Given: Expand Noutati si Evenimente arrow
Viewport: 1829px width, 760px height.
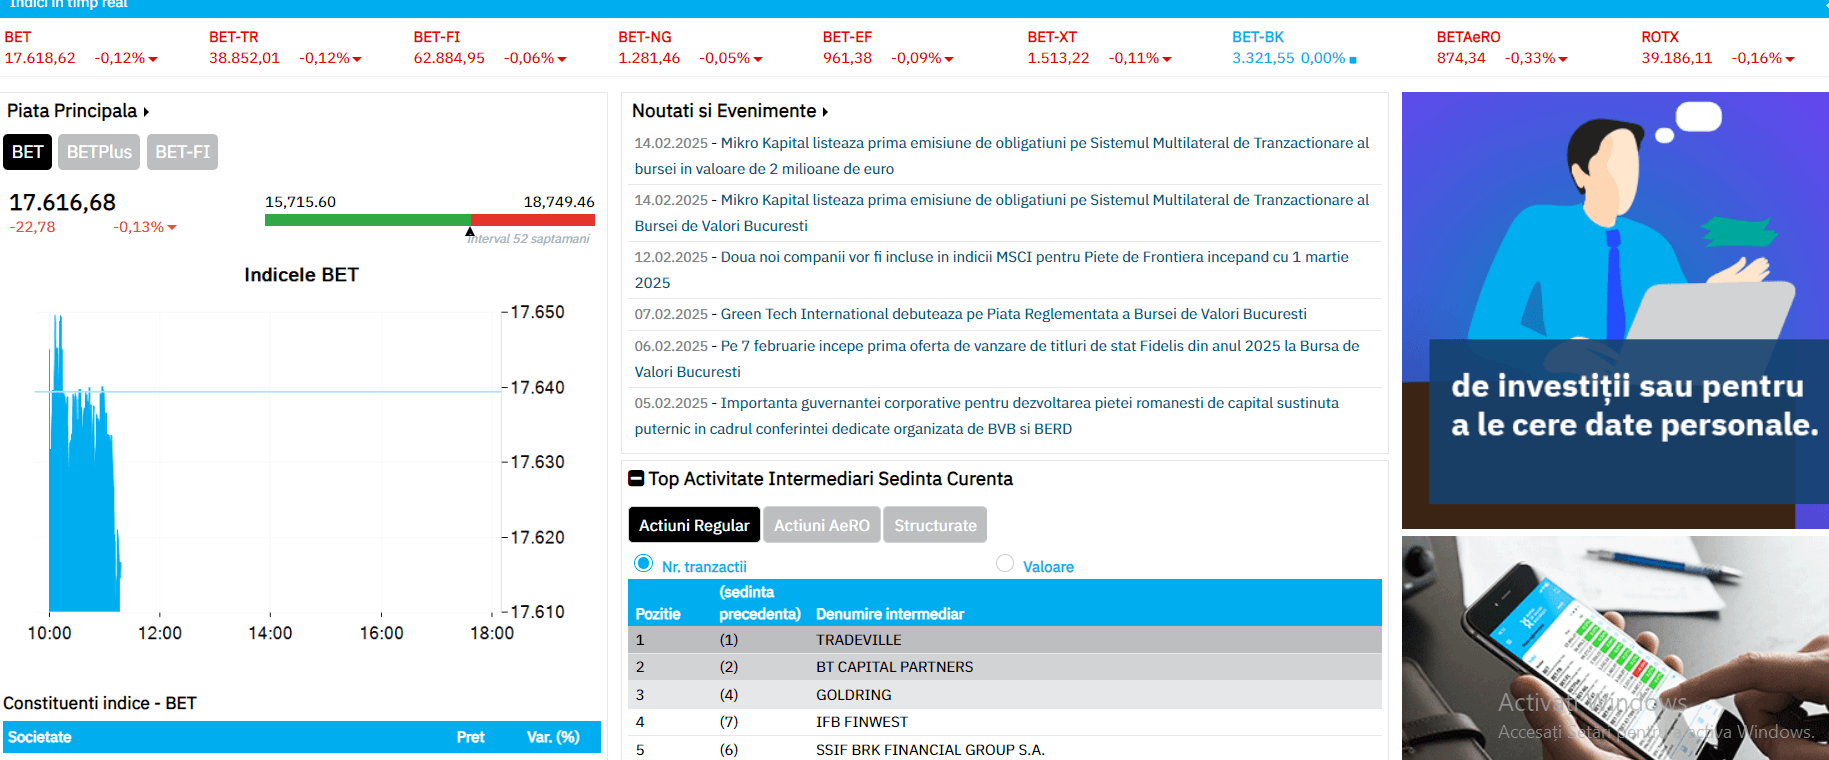Looking at the screenshot, I should 825,112.
